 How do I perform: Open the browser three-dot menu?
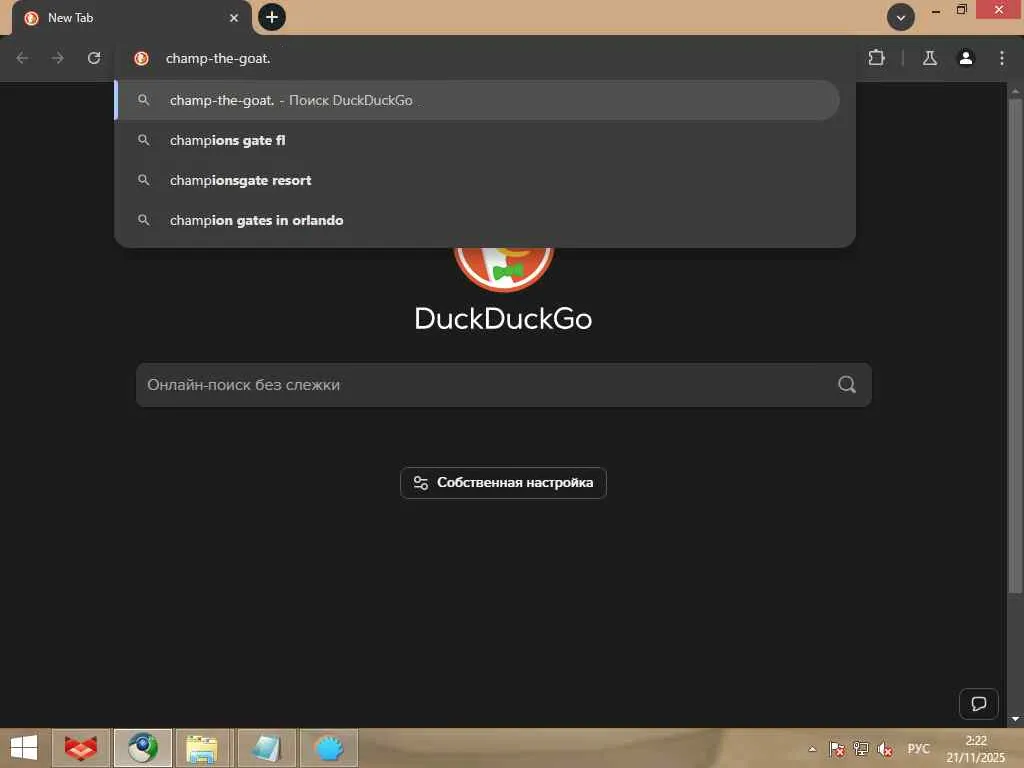click(1002, 58)
